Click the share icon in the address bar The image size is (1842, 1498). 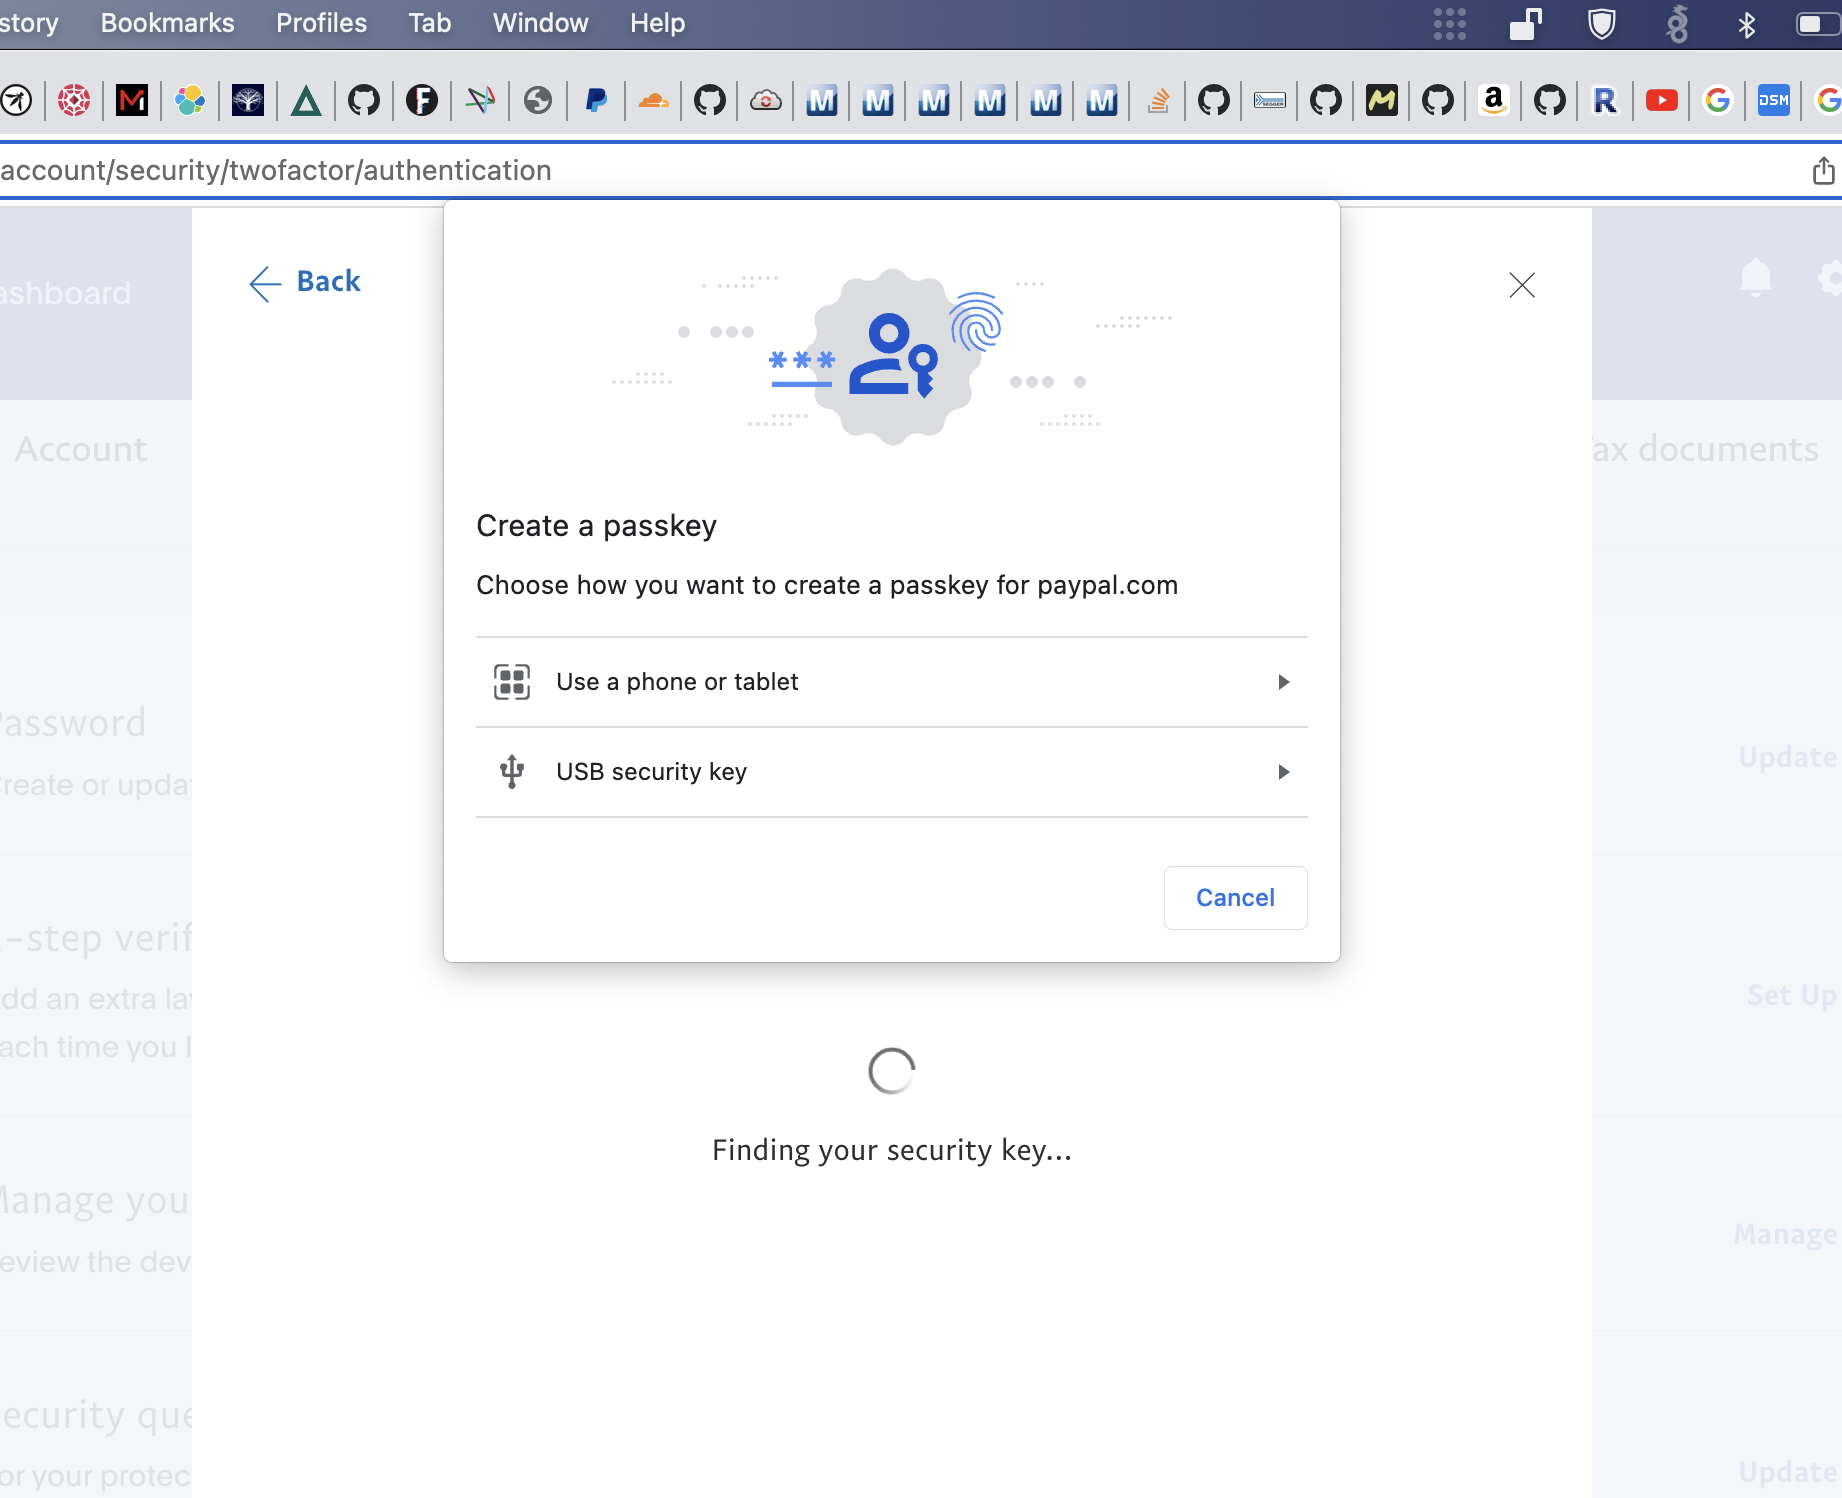click(x=1823, y=171)
